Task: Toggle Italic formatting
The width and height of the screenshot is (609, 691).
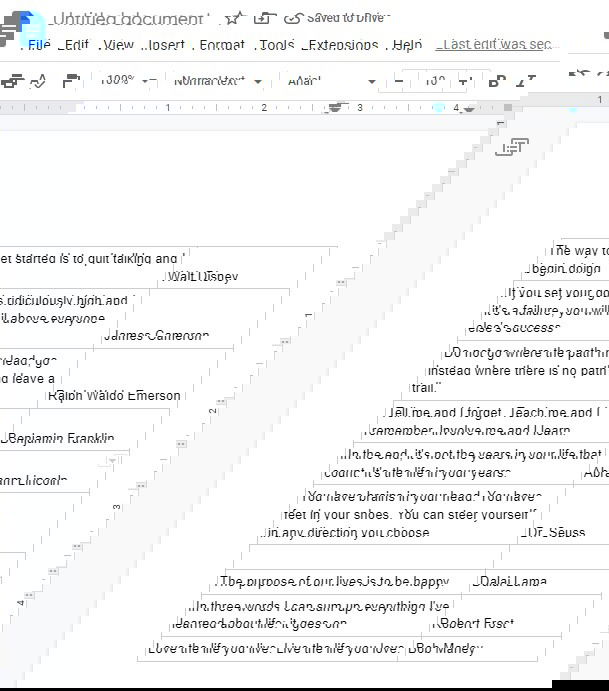Action: click(525, 81)
